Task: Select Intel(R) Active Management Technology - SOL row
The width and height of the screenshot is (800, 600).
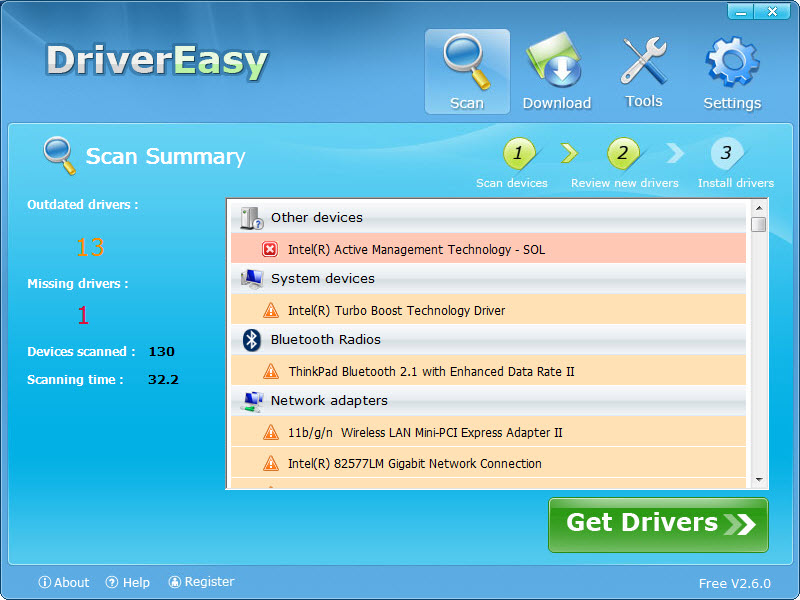Action: [488, 248]
